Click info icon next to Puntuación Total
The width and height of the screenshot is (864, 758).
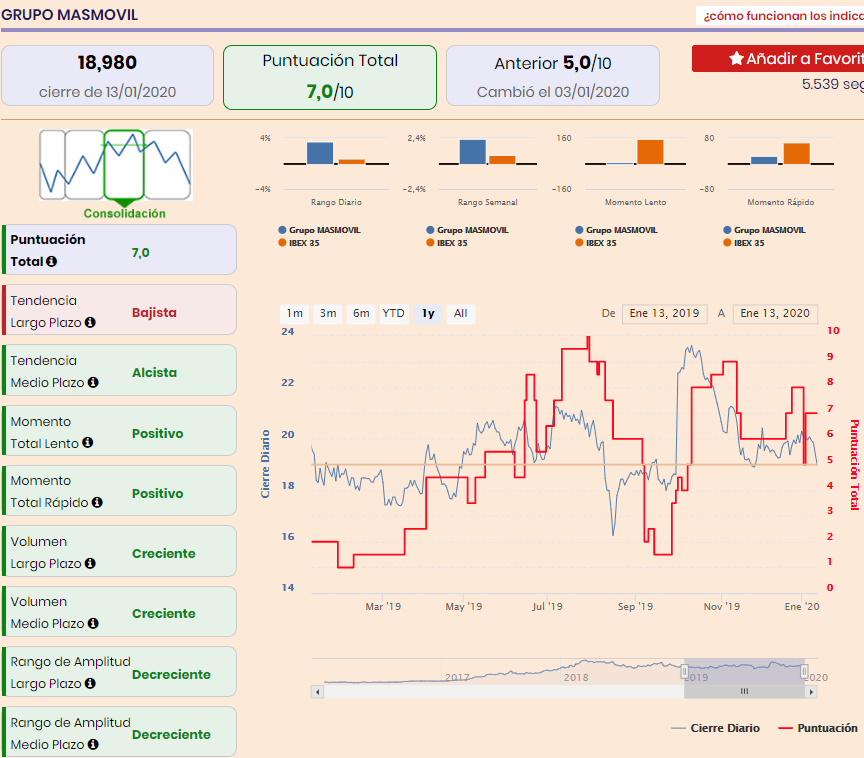click(51, 262)
